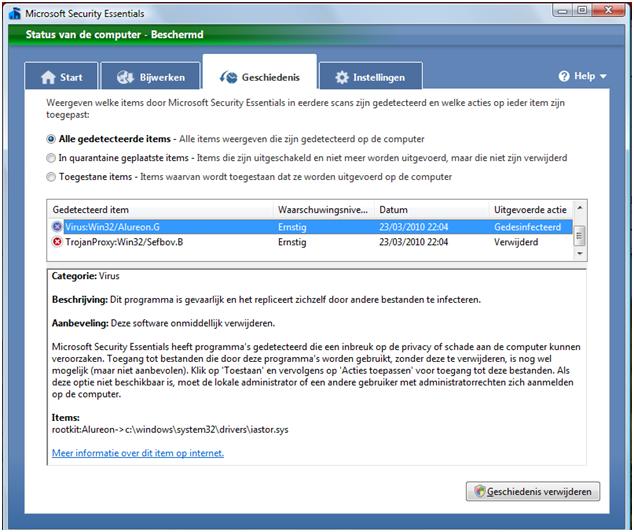The image size is (634, 532).
Task: Open 'Meer informatie over dit item op internet' link
Action: tap(138, 453)
